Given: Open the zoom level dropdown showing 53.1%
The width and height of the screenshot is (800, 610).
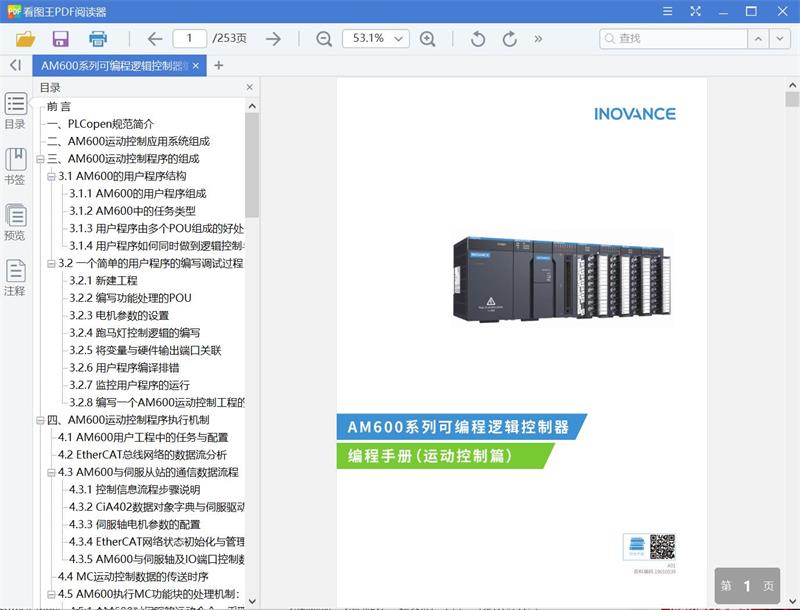Looking at the screenshot, I should click(x=376, y=38).
